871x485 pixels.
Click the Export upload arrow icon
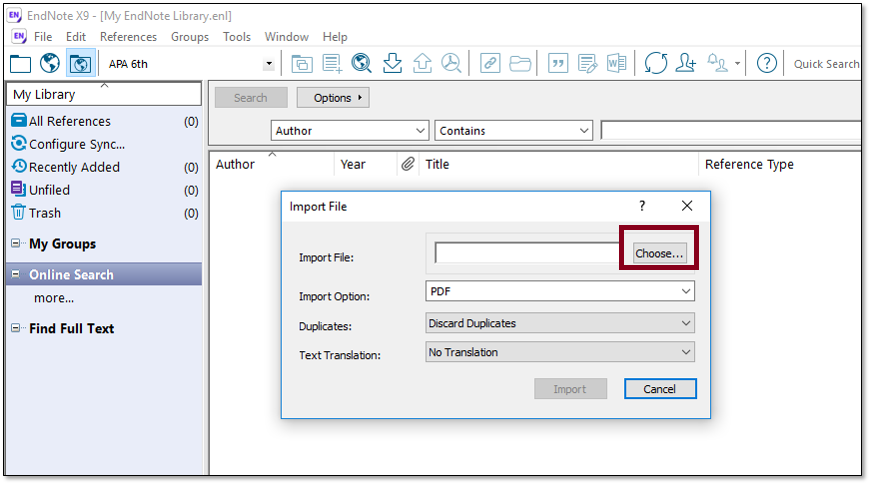tap(422, 63)
